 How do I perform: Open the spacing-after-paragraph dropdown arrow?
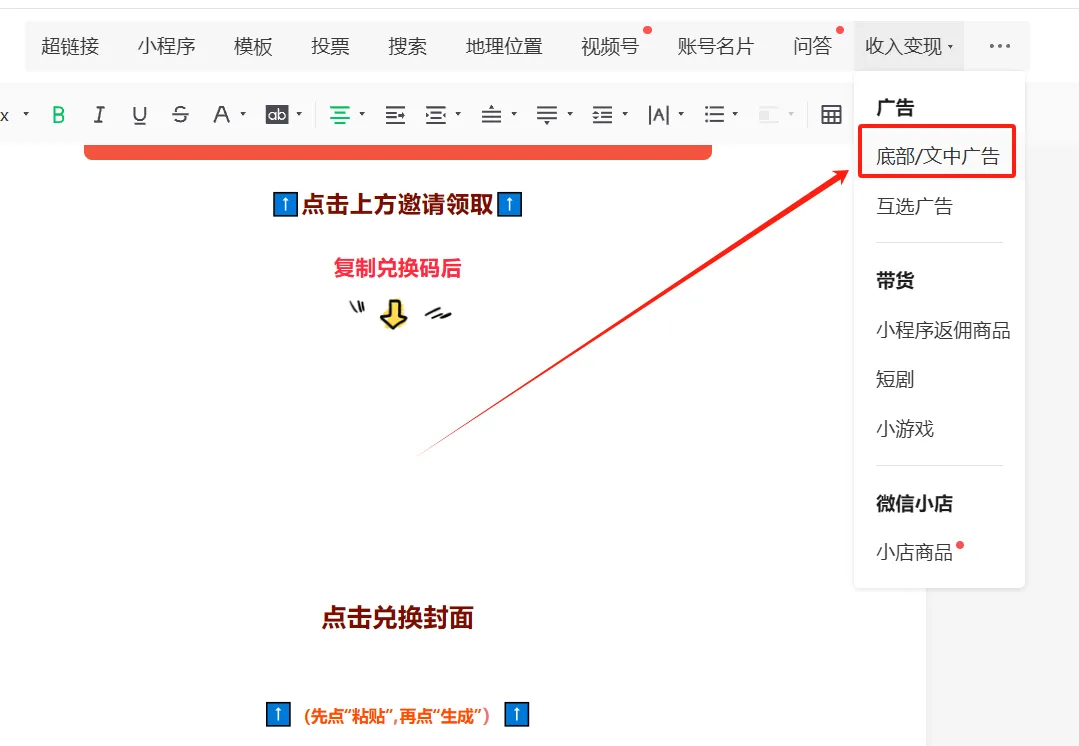tap(570, 114)
